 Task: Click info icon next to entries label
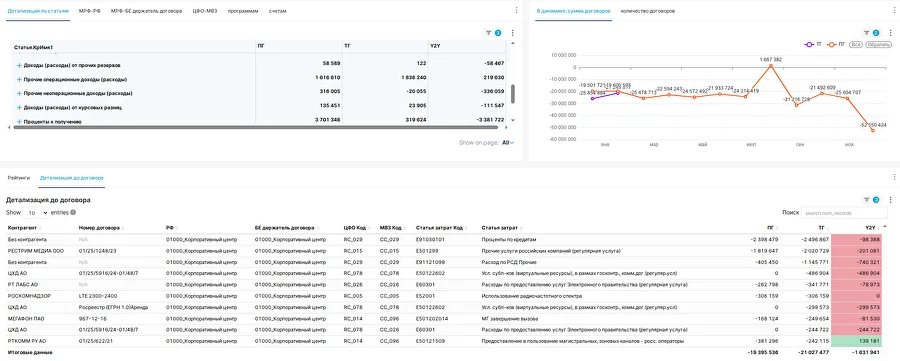click(x=73, y=212)
